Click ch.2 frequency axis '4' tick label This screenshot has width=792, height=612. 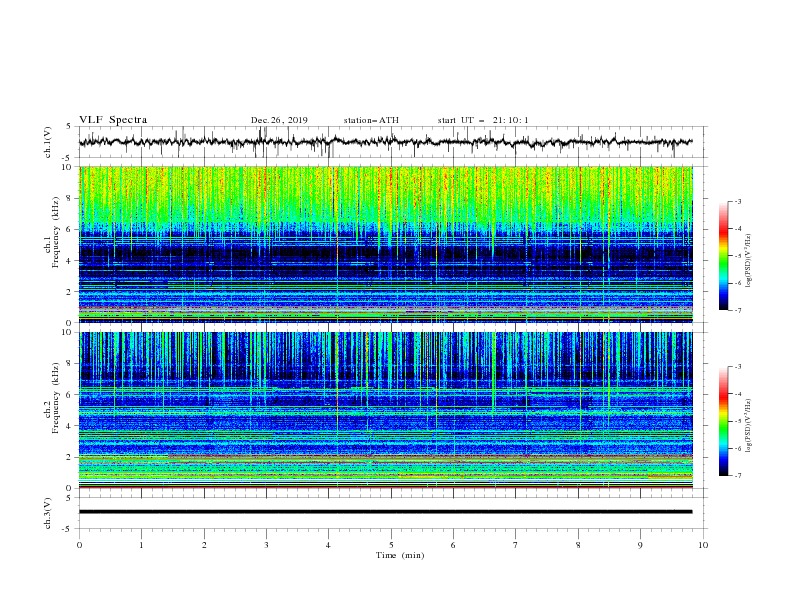point(69,426)
